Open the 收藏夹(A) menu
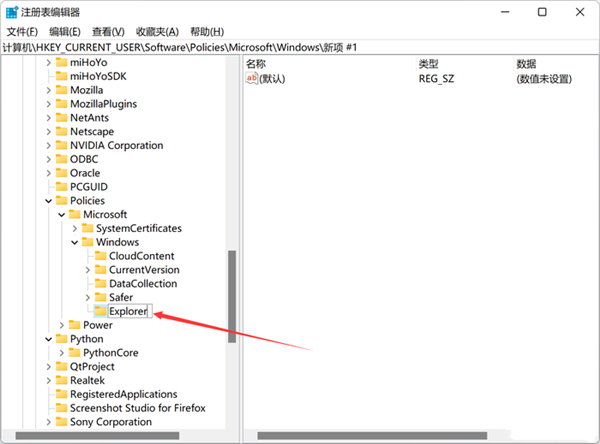 tap(157, 32)
